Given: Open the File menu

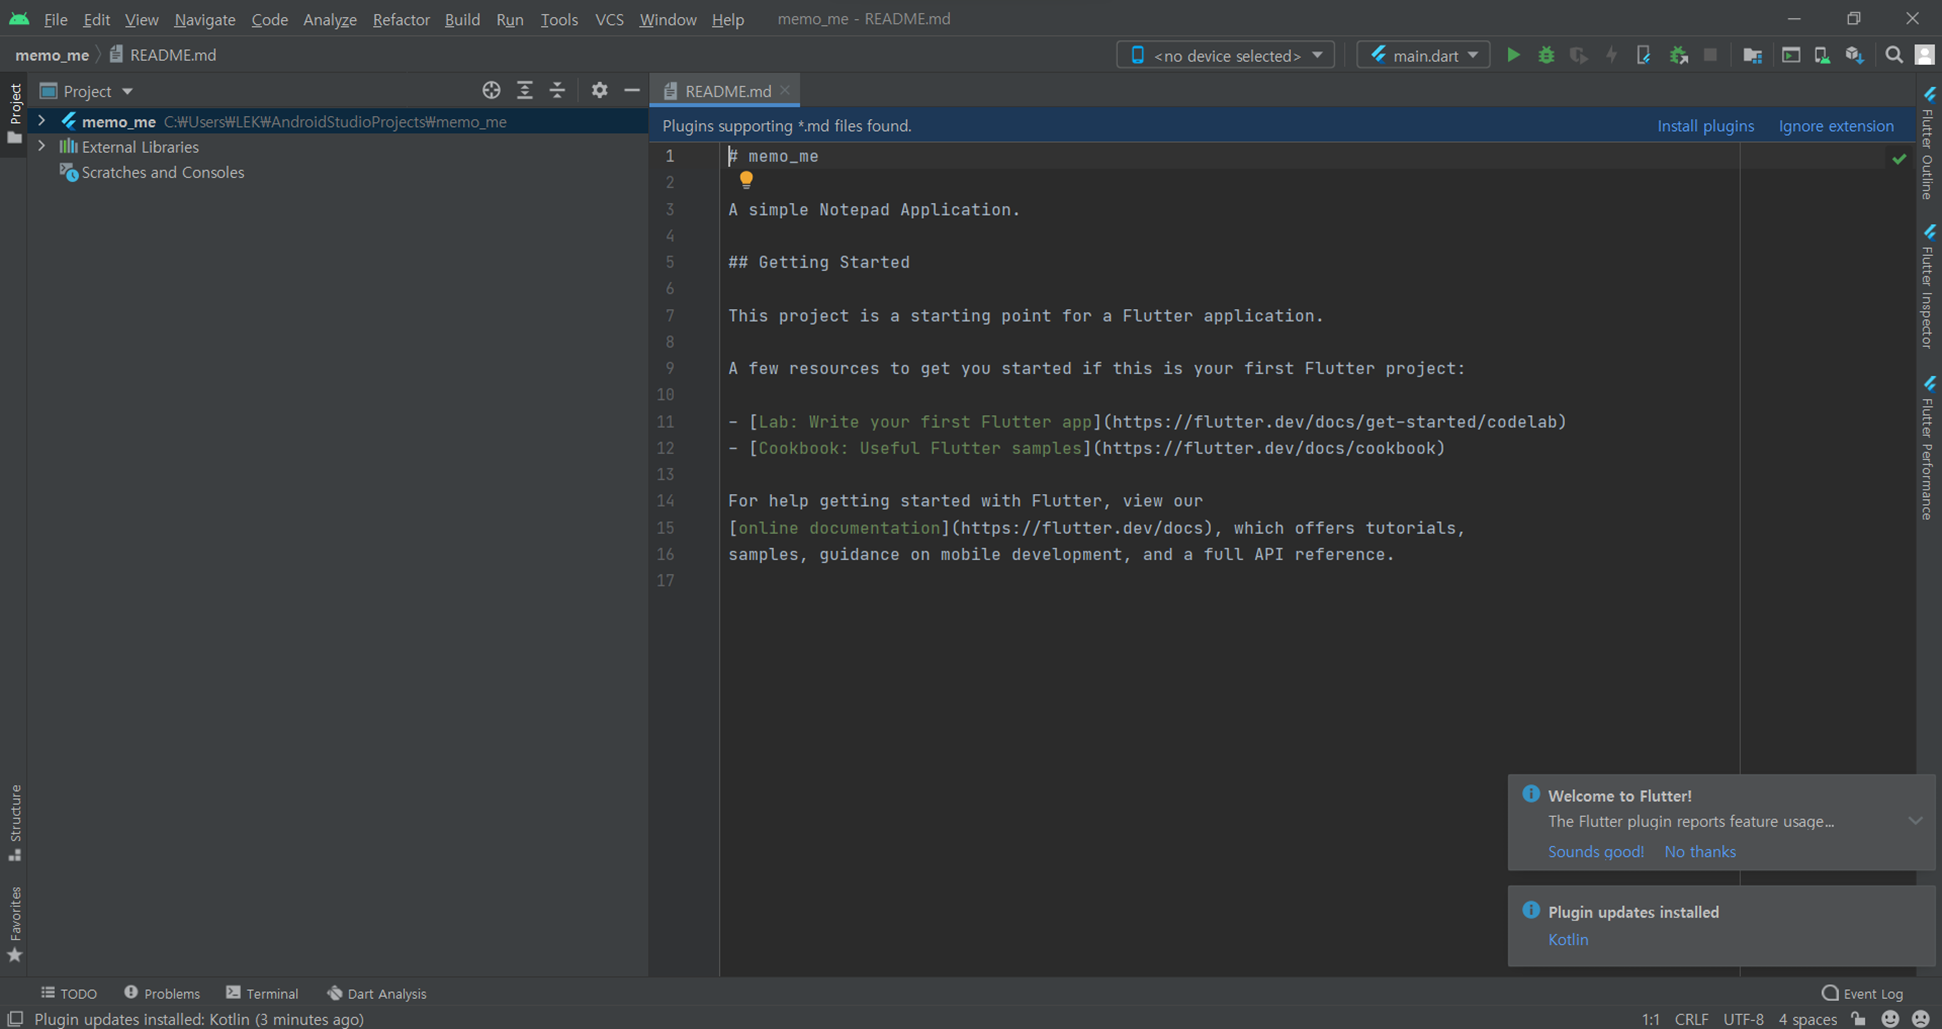Looking at the screenshot, I should tap(56, 19).
